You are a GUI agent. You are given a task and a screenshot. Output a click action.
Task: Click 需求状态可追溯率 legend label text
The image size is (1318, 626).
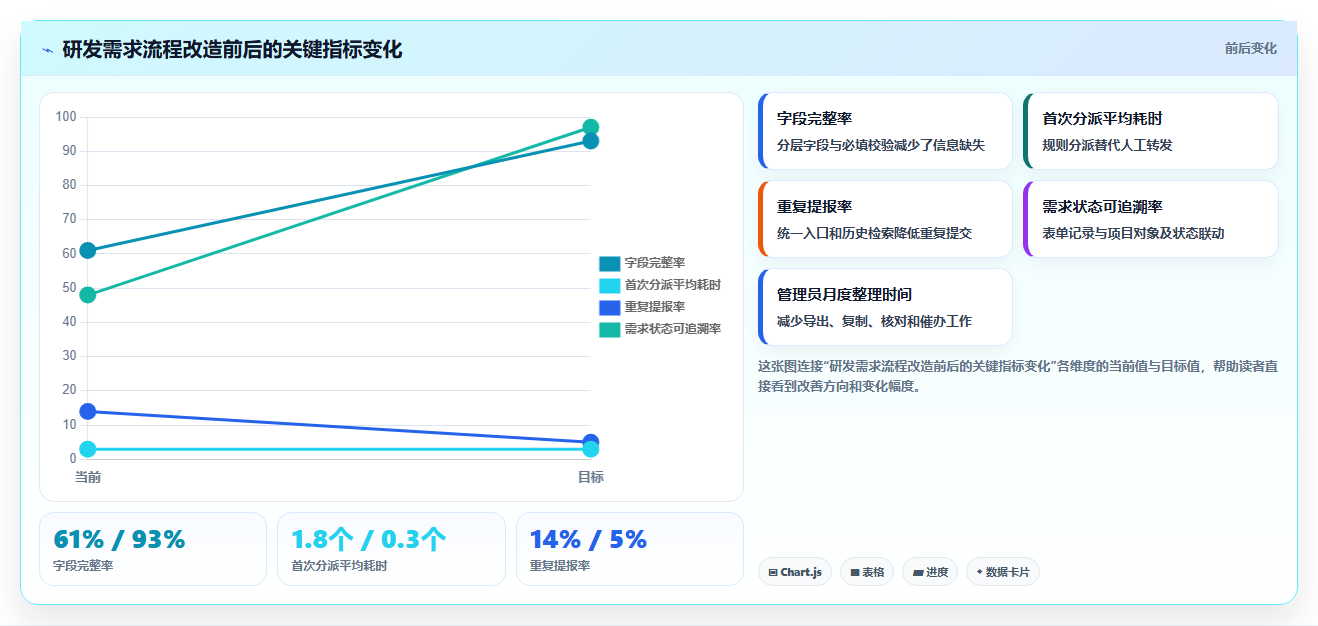[672, 329]
